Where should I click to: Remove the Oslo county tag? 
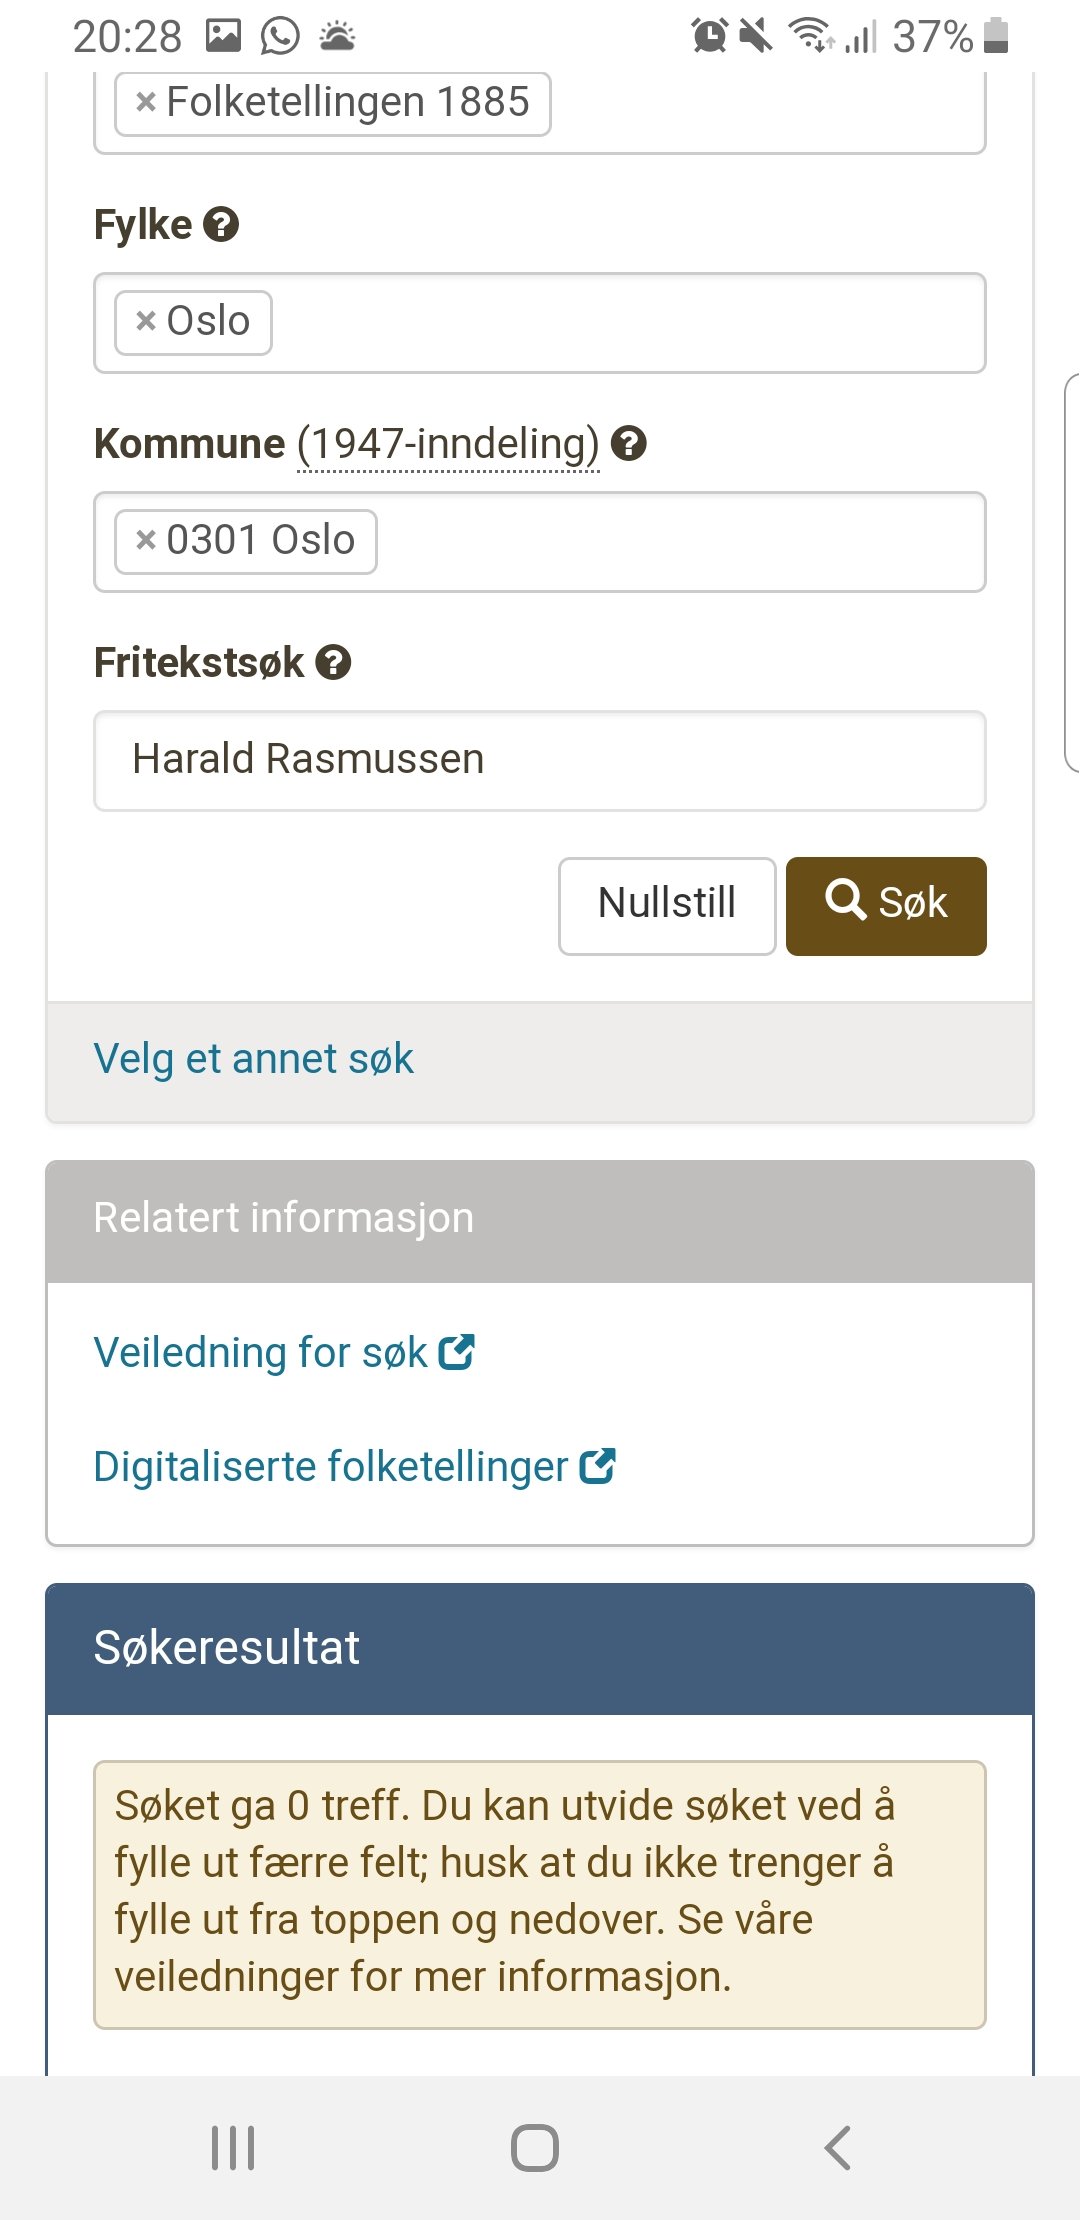[x=146, y=321]
